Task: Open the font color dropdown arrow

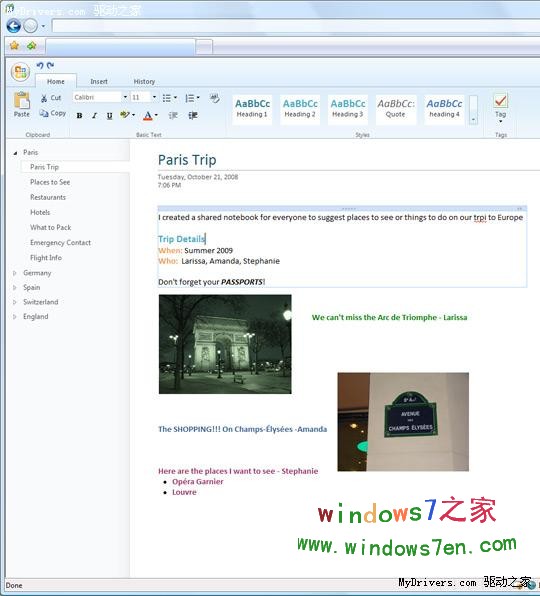Action: point(156,115)
